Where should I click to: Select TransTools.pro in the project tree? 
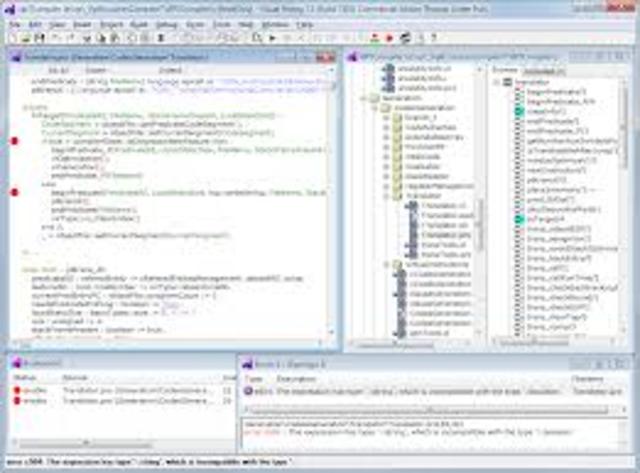[446, 255]
